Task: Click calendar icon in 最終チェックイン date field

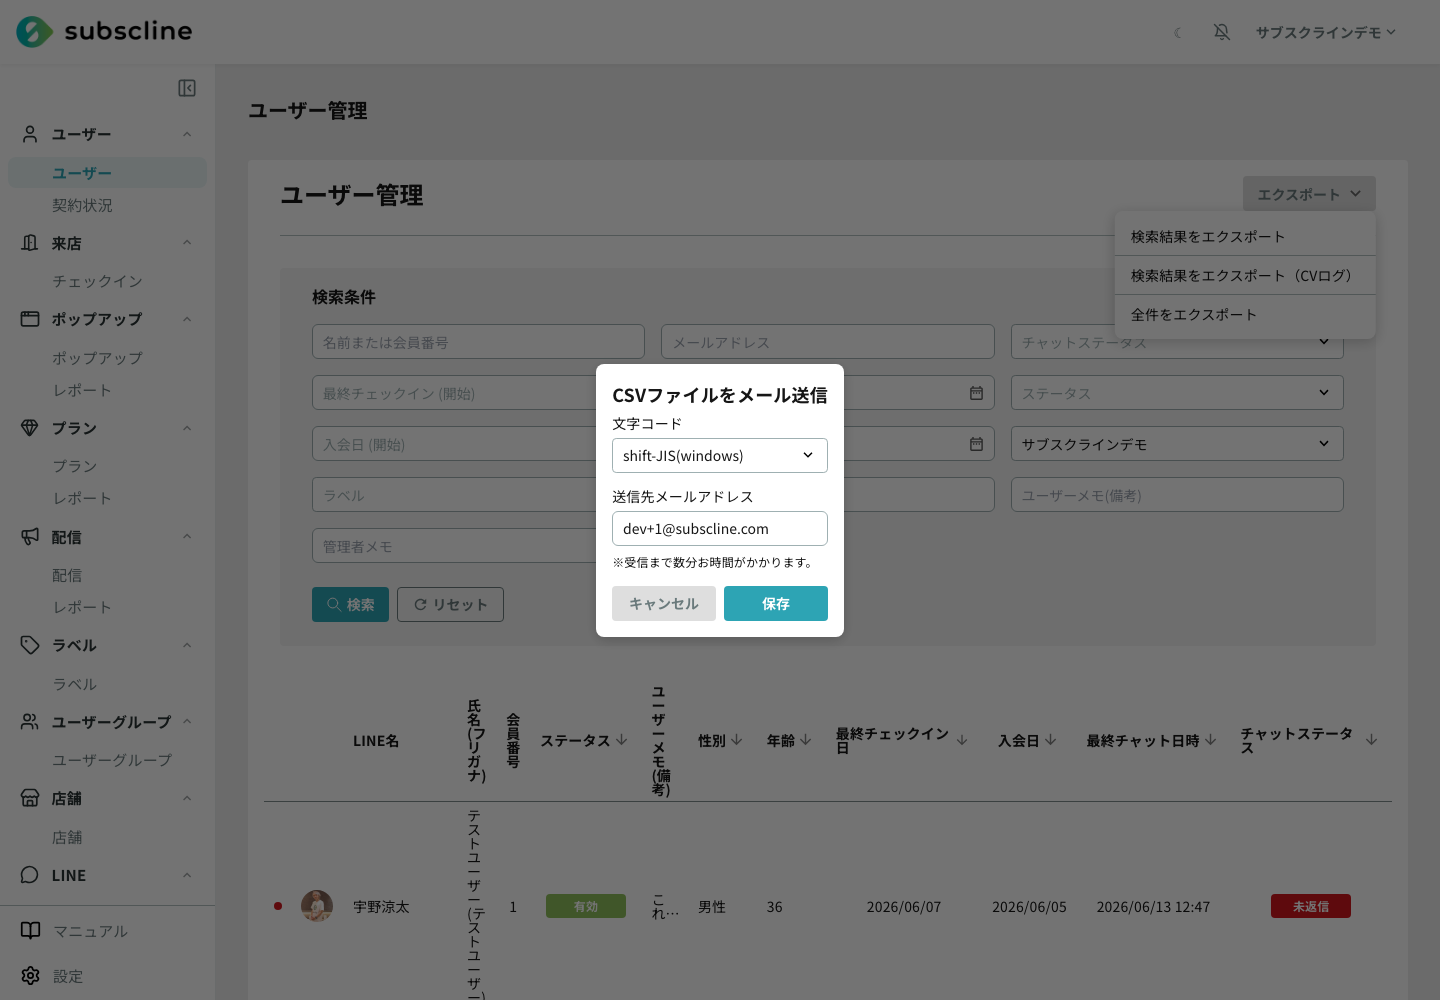Action: 976,393
